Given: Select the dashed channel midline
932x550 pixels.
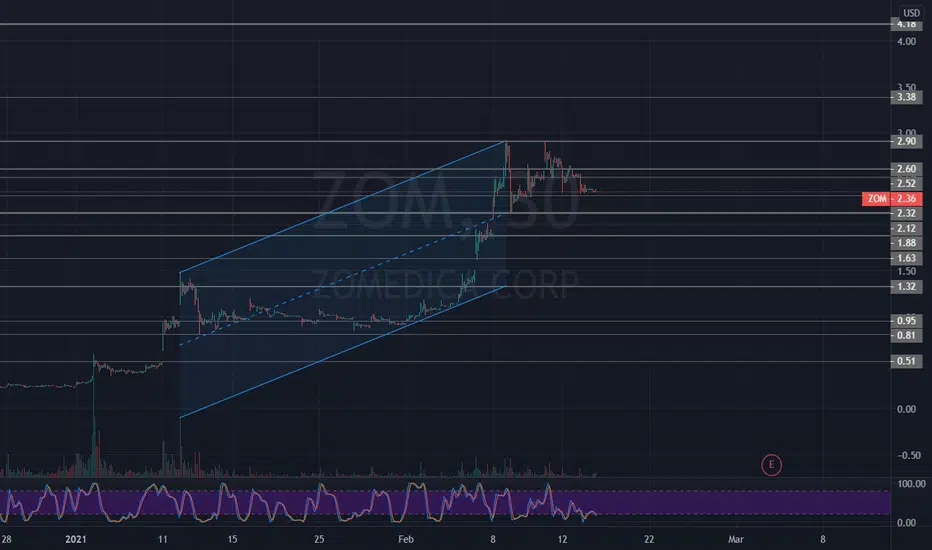Looking at the screenshot, I should pyautogui.click(x=343, y=279).
